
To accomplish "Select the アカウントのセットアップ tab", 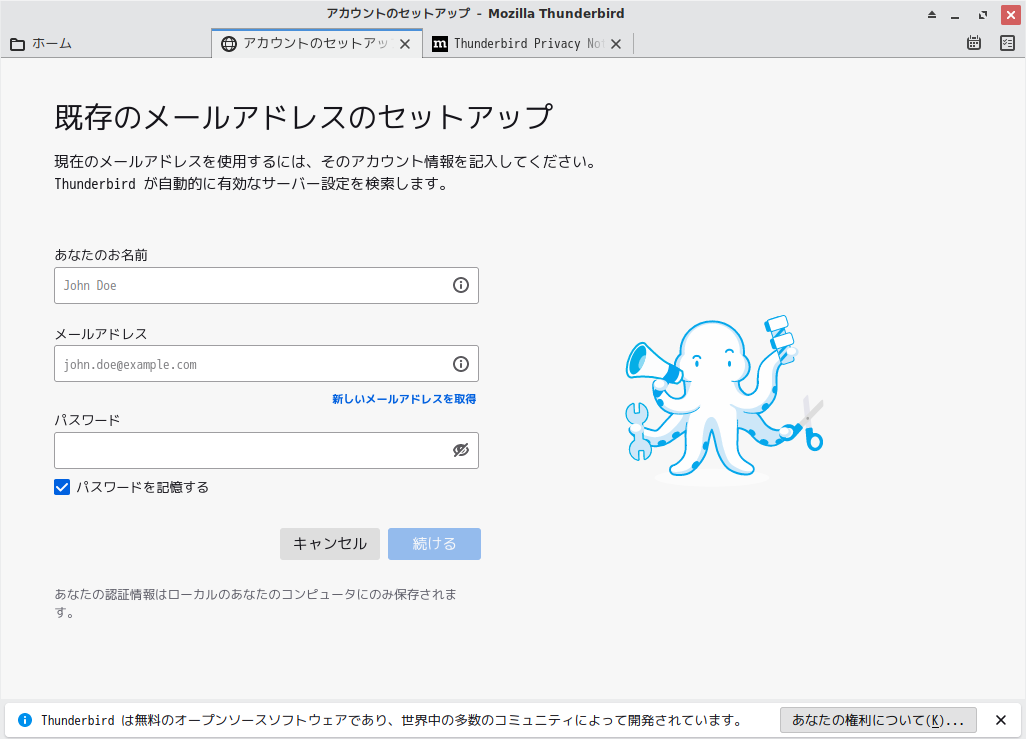I will 317,44.
